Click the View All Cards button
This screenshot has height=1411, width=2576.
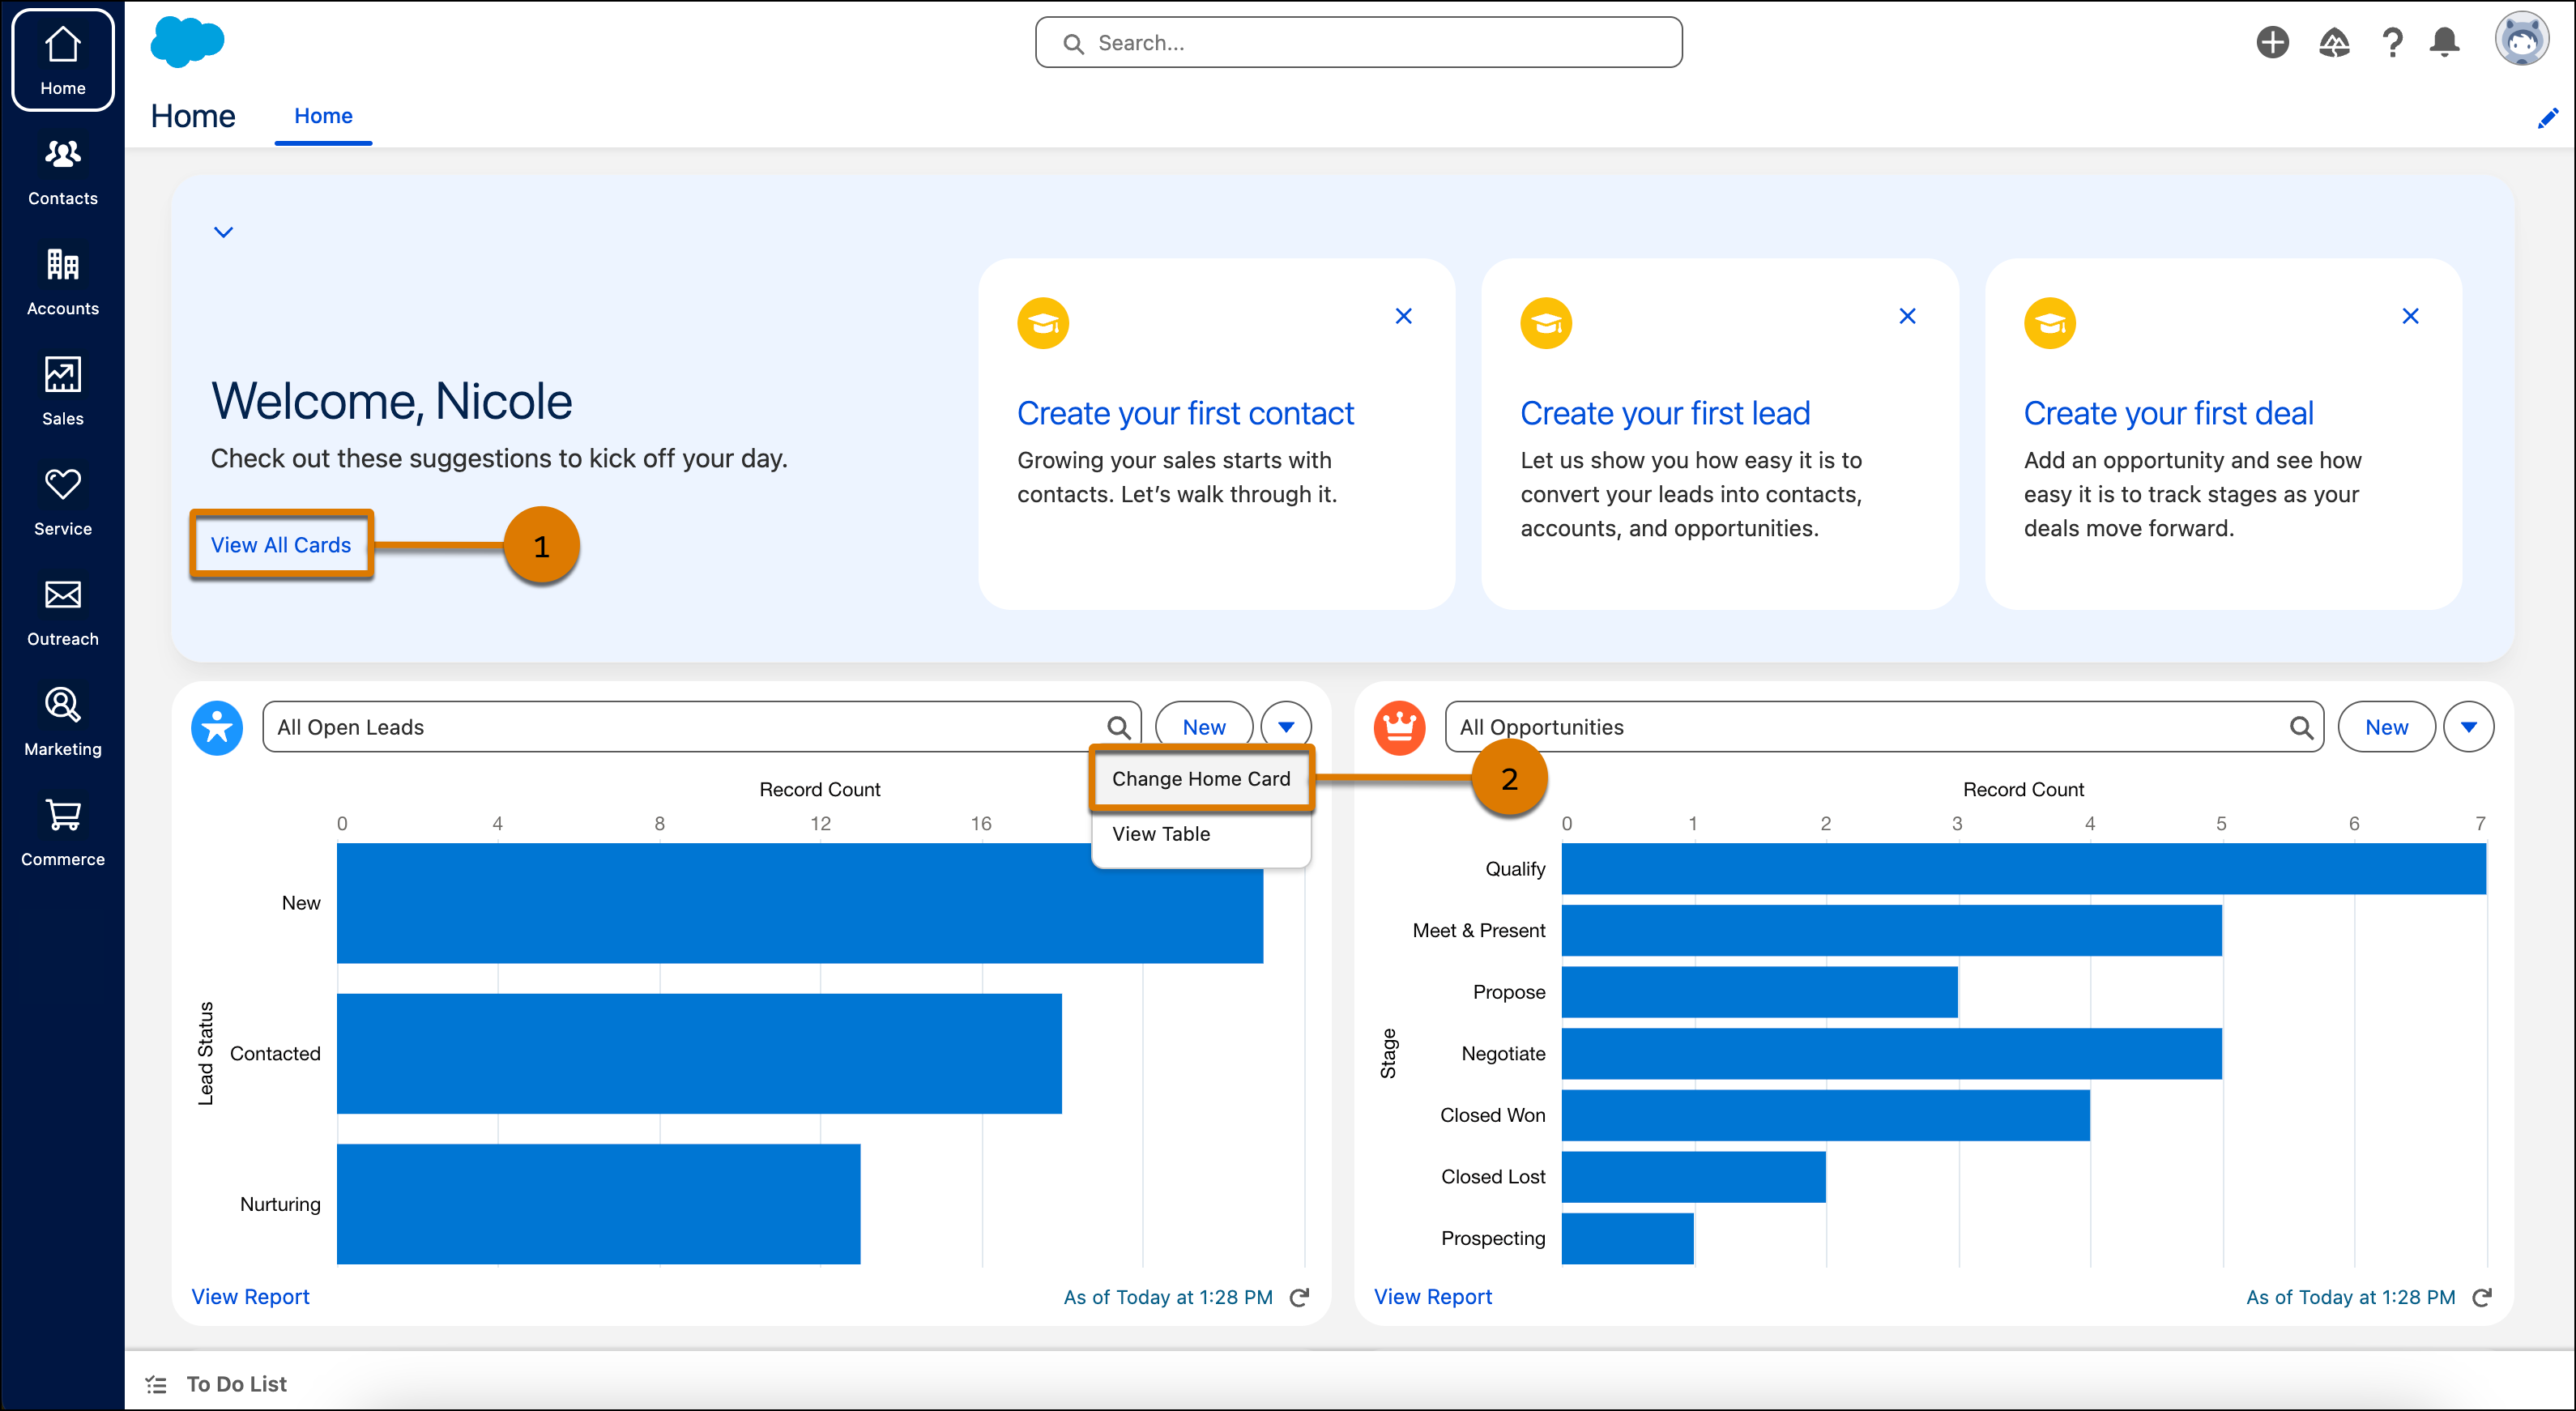pyautogui.click(x=280, y=545)
